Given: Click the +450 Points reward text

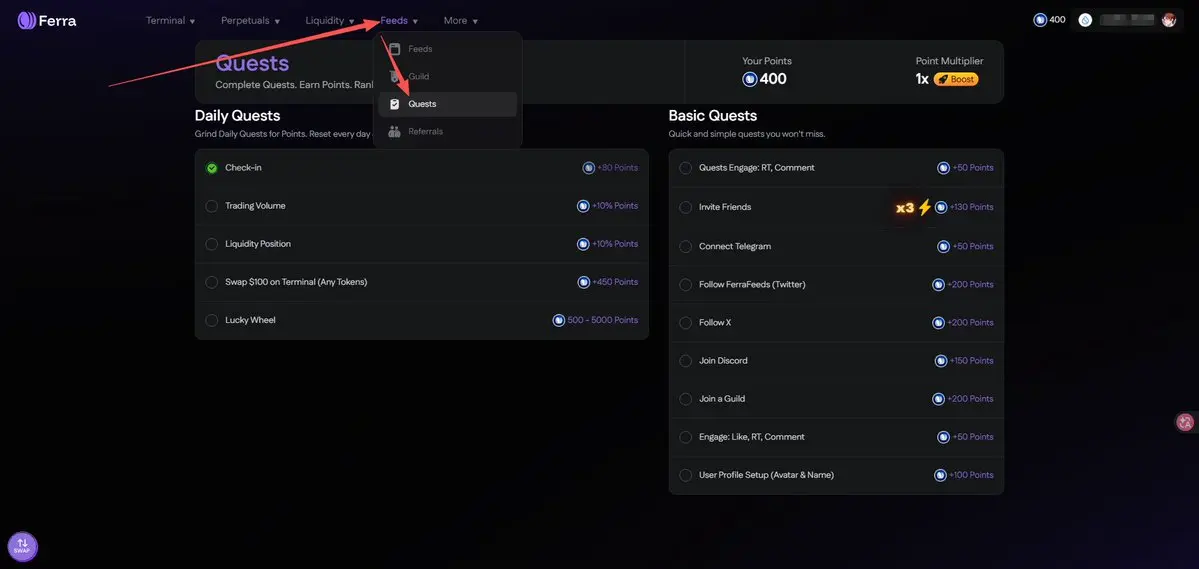Looking at the screenshot, I should point(615,282).
